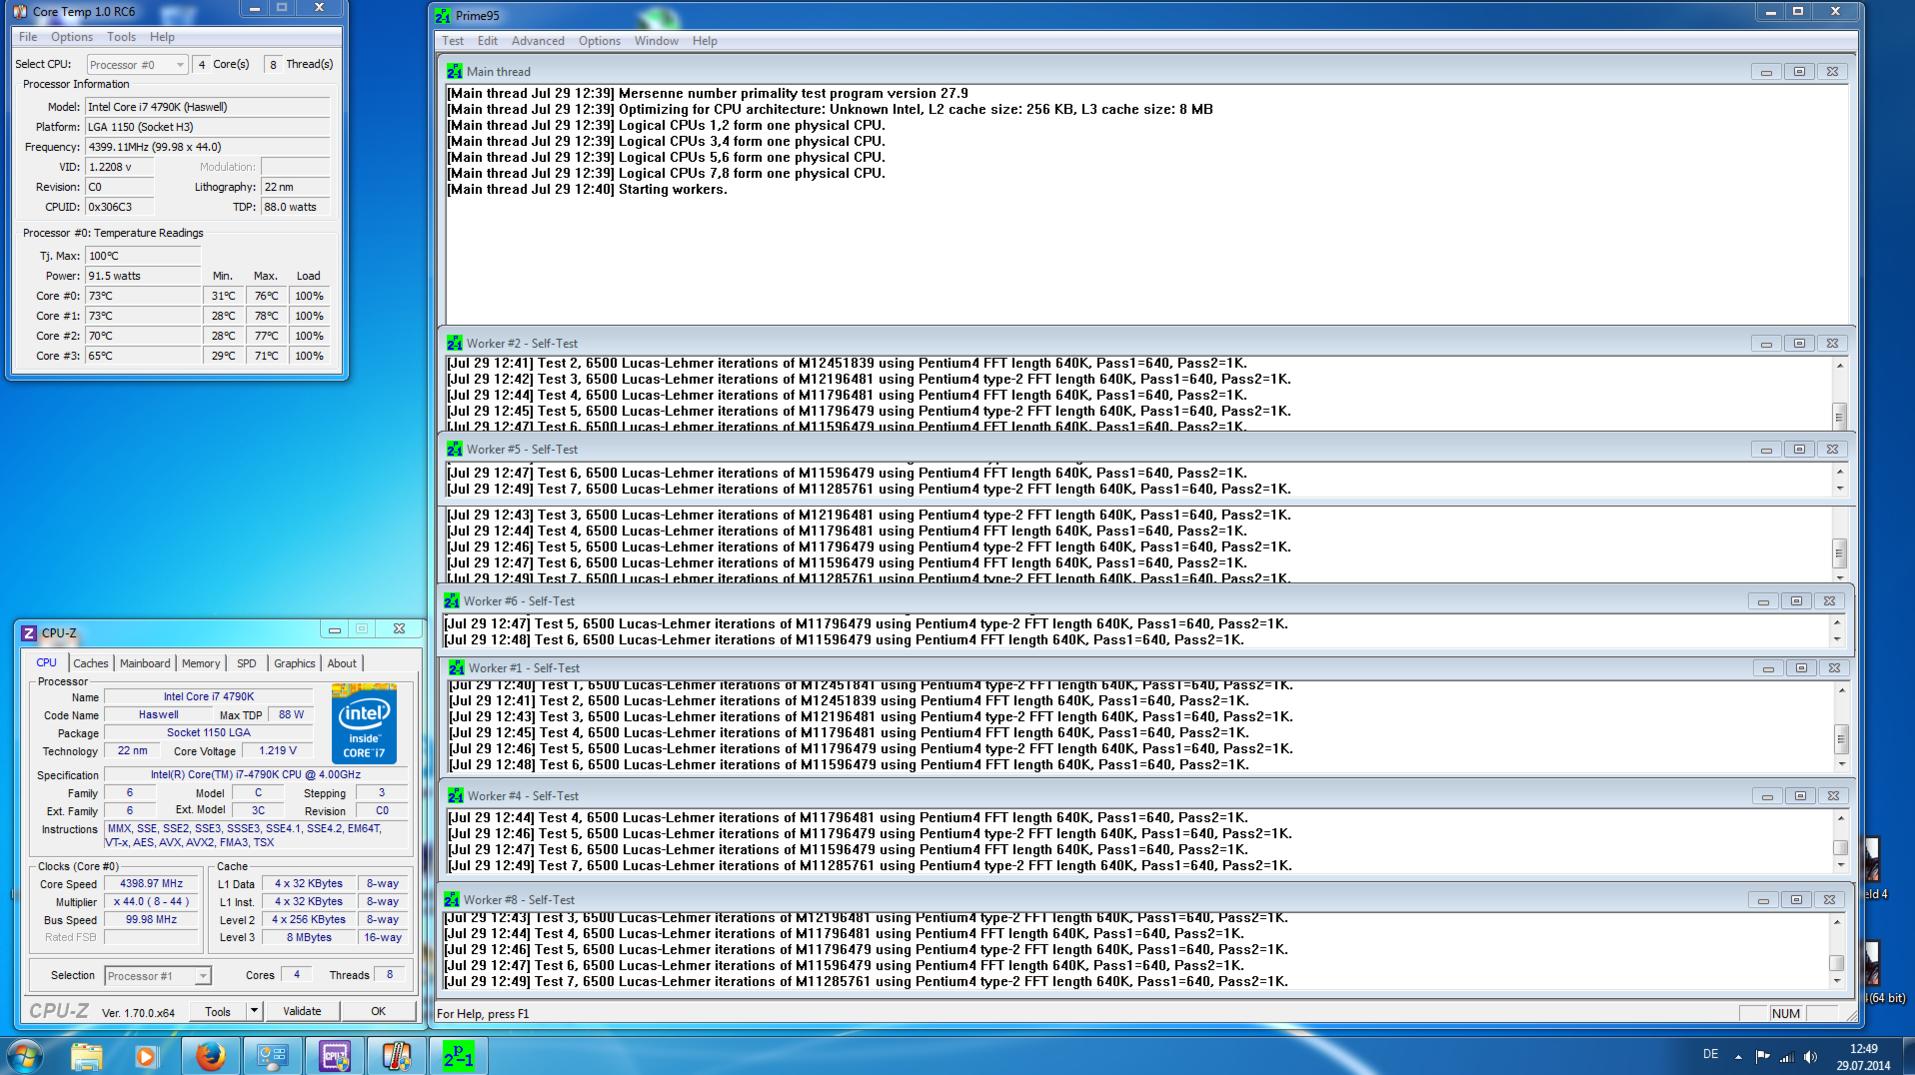
Task: Click Worker #2 log vertical scrollbar
Action: tap(1839, 395)
